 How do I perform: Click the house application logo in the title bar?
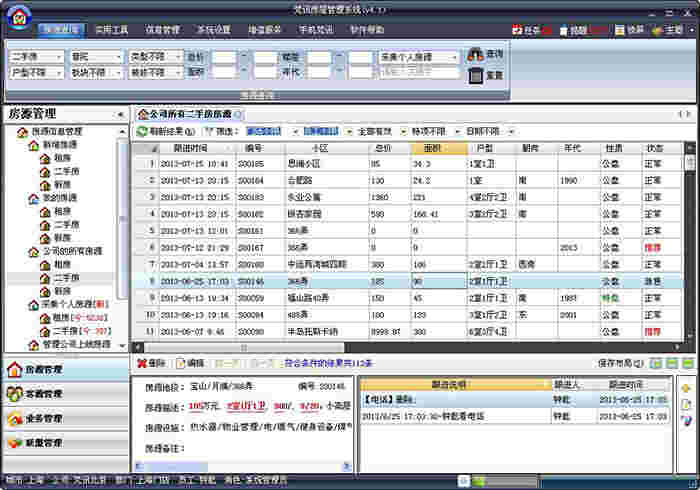click(19, 17)
